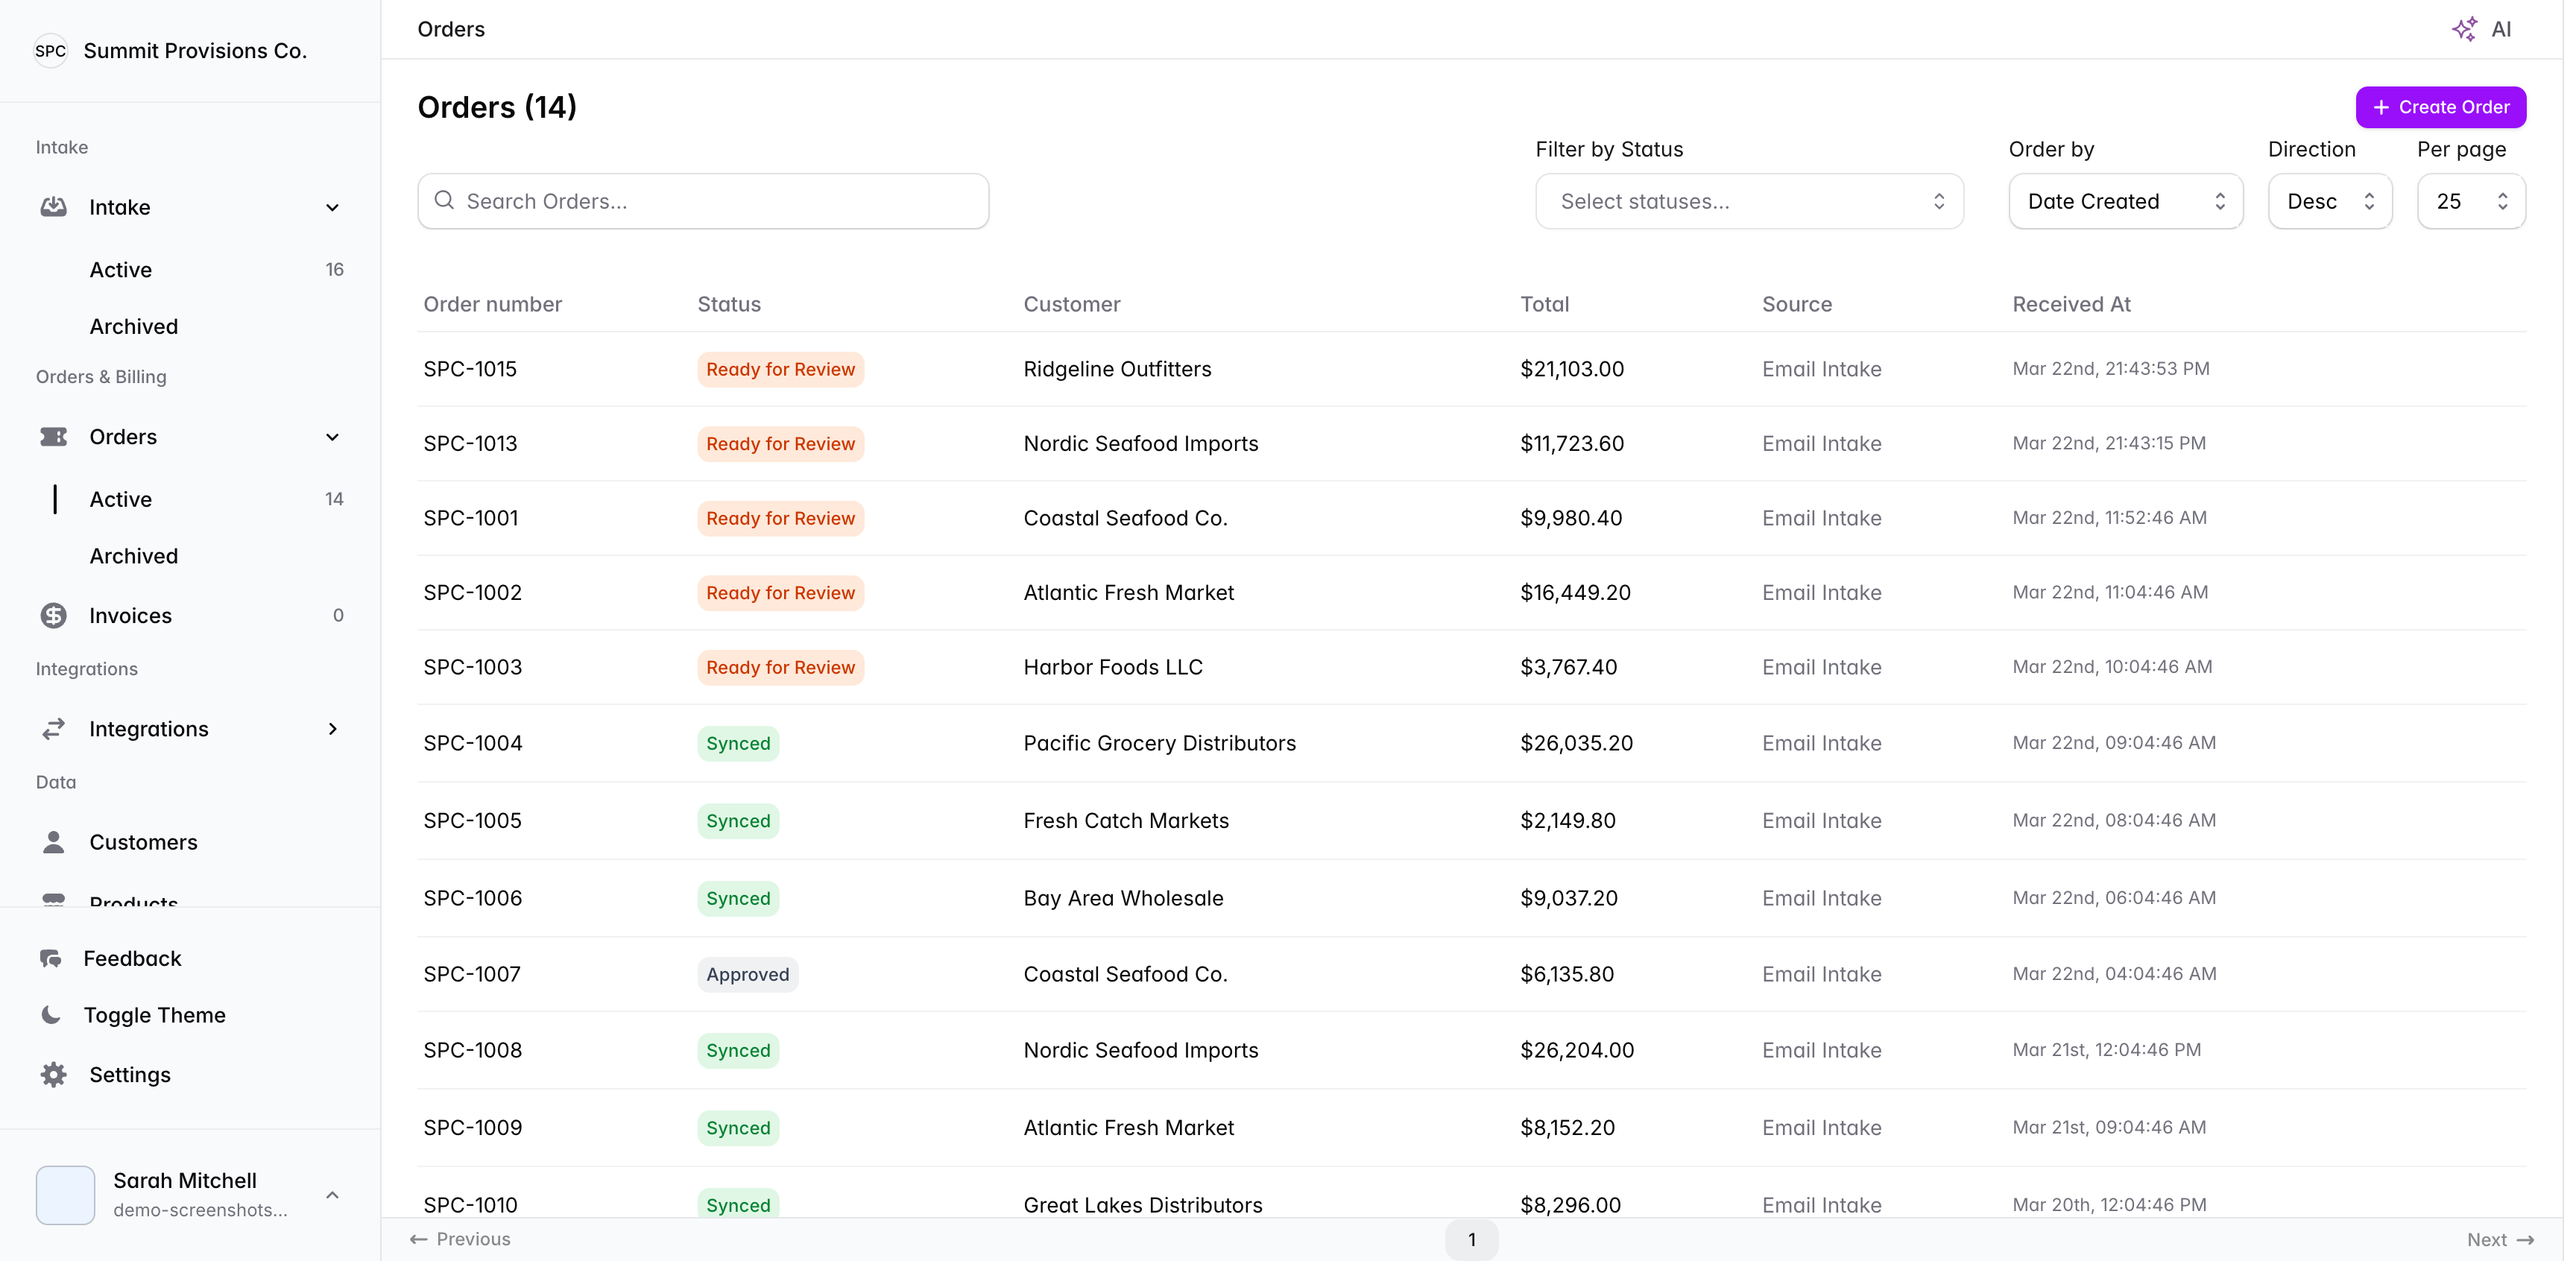Open order SPC-1015 row link

(470, 369)
